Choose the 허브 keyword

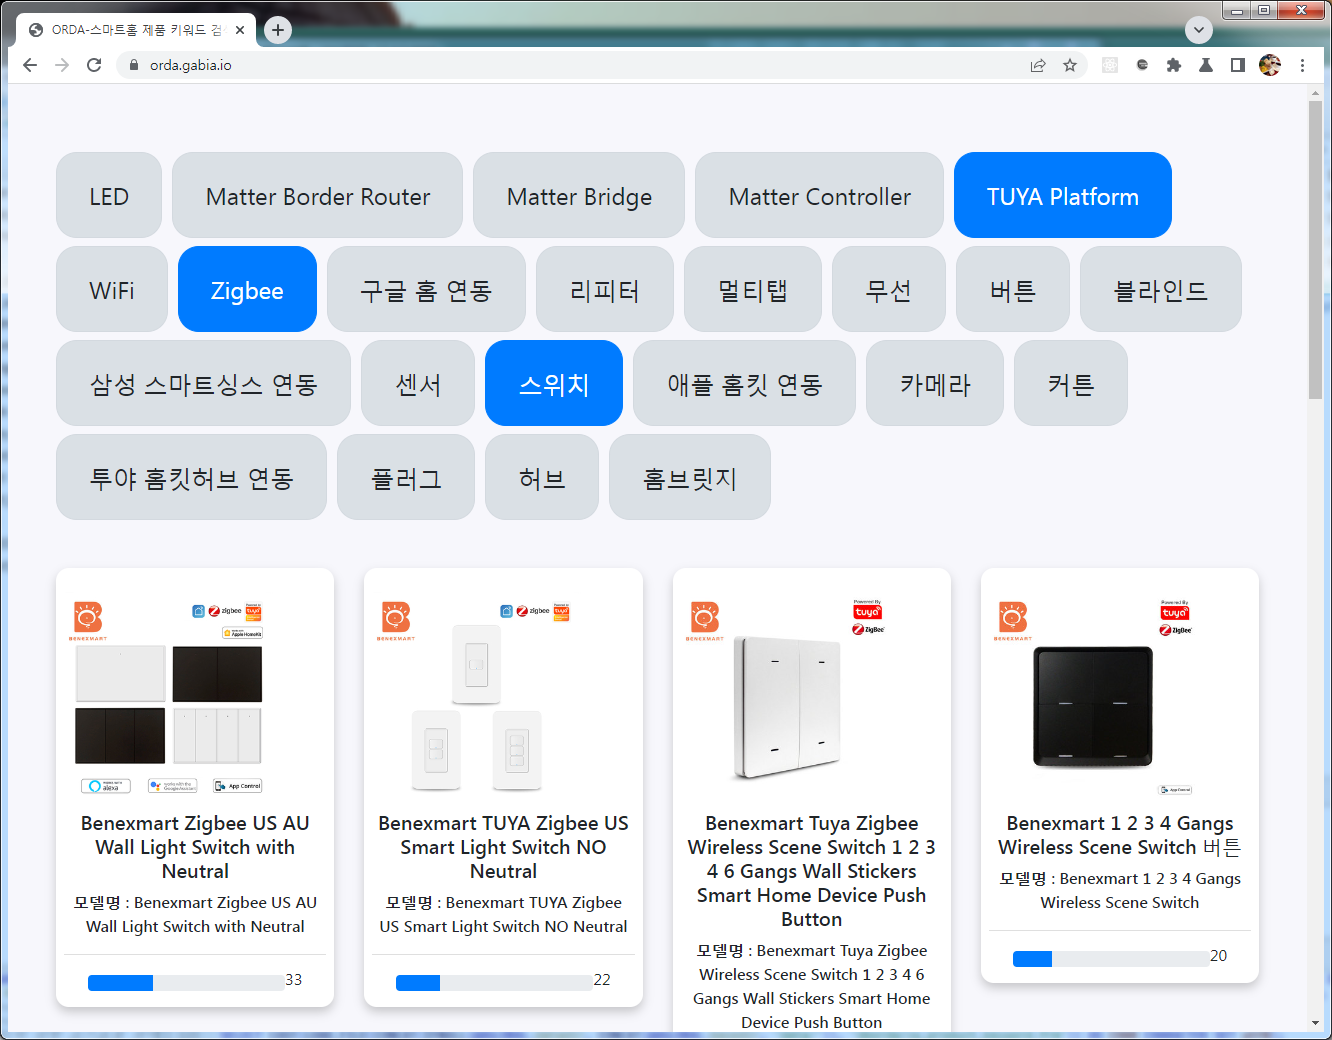click(x=542, y=477)
